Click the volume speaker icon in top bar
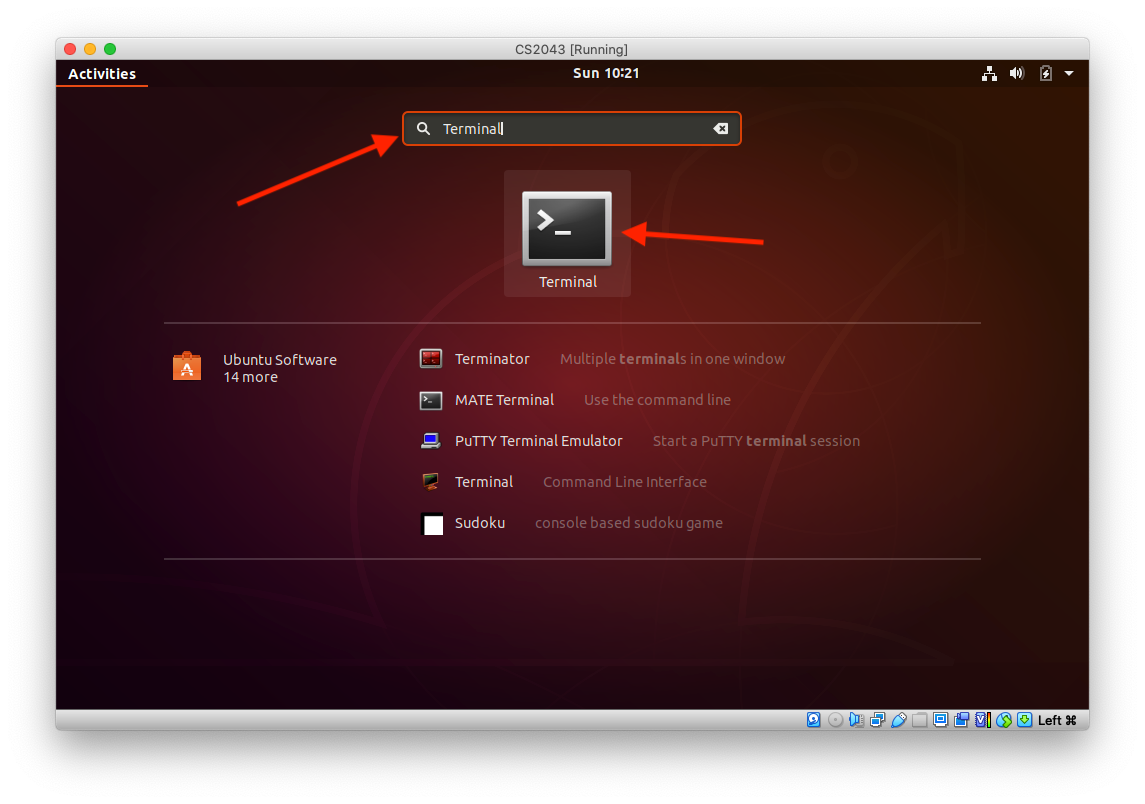The height and width of the screenshot is (804, 1145). (x=1016, y=73)
